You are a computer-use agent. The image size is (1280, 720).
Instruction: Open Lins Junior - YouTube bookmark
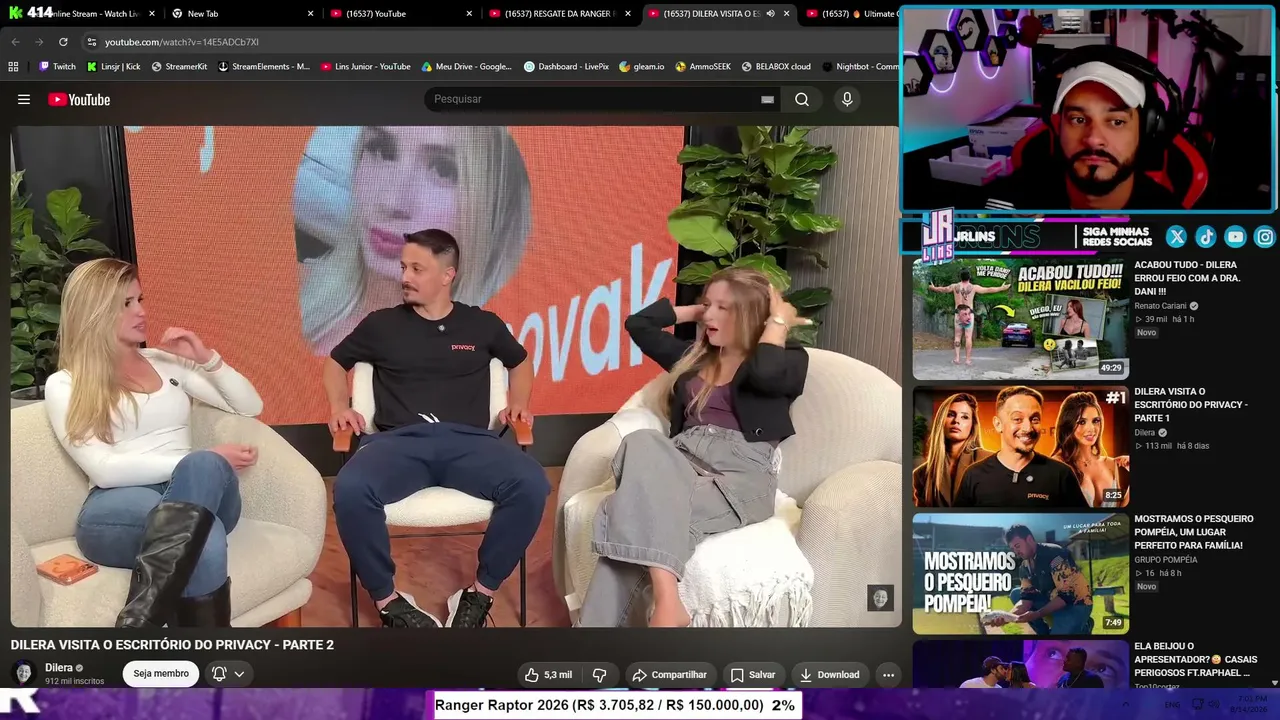[x=366, y=67]
